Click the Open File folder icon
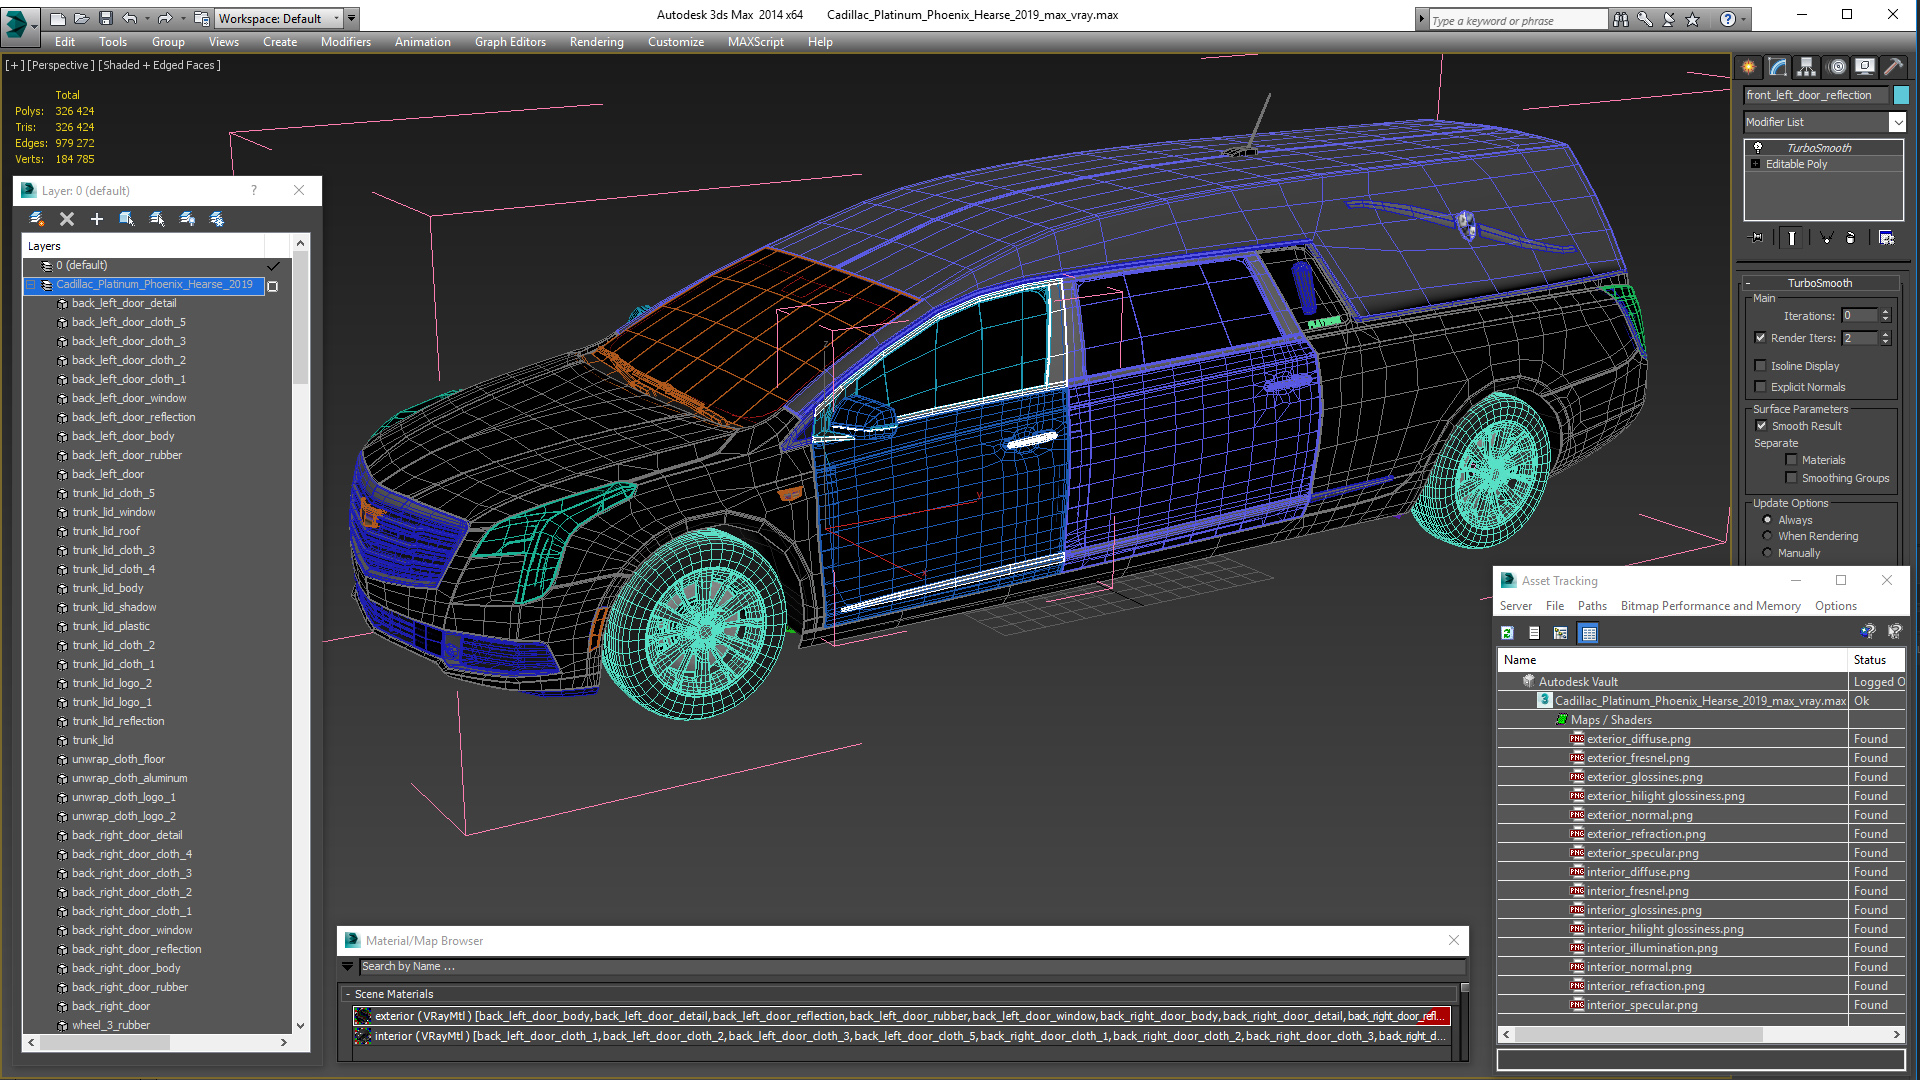Viewport: 1920px width, 1080px height. click(81, 18)
